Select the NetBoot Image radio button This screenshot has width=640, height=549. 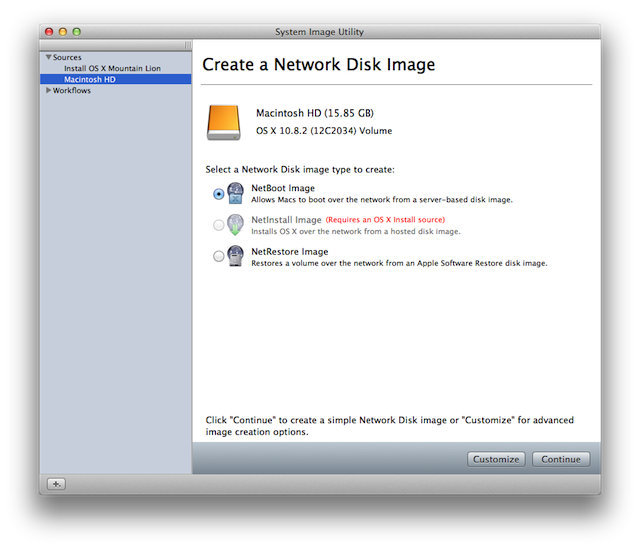[218, 194]
